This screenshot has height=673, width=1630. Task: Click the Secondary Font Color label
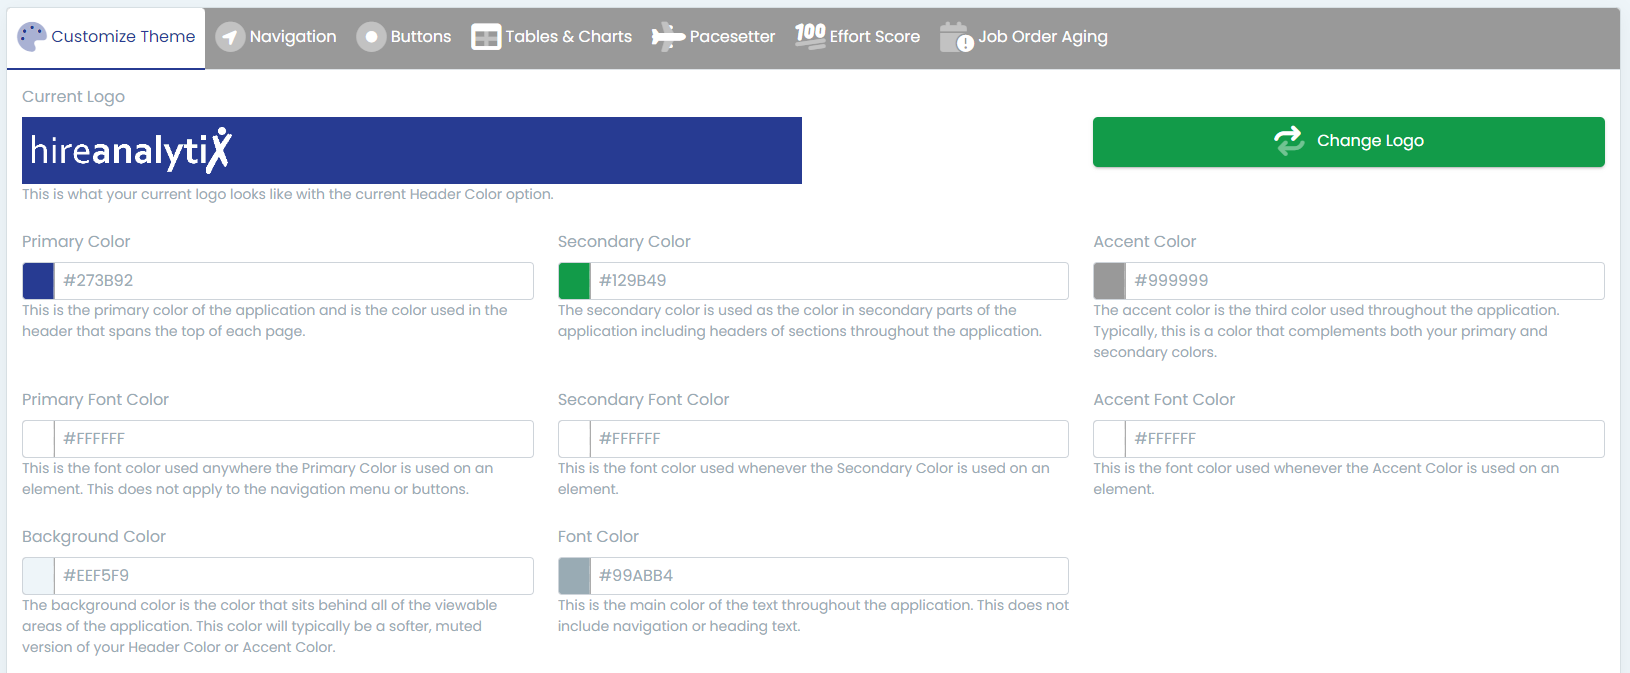pyautogui.click(x=643, y=400)
